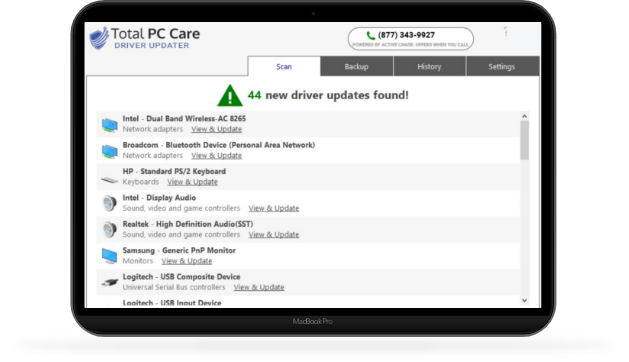Open the help question mark icon
Viewport: 629px width, 362px height.
[x=506, y=31]
